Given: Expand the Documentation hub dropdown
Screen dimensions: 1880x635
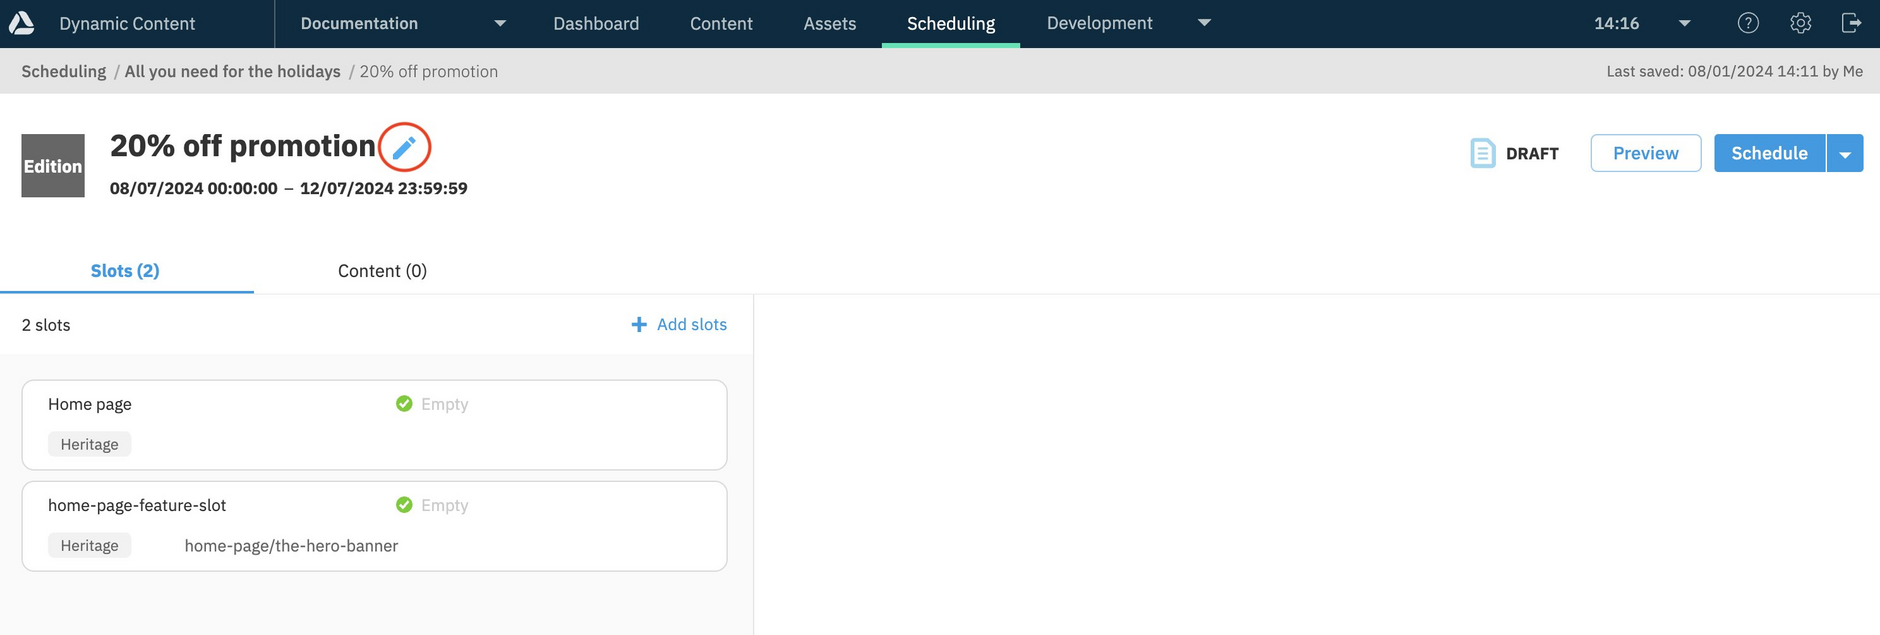Looking at the screenshot, I should (500, 23).
